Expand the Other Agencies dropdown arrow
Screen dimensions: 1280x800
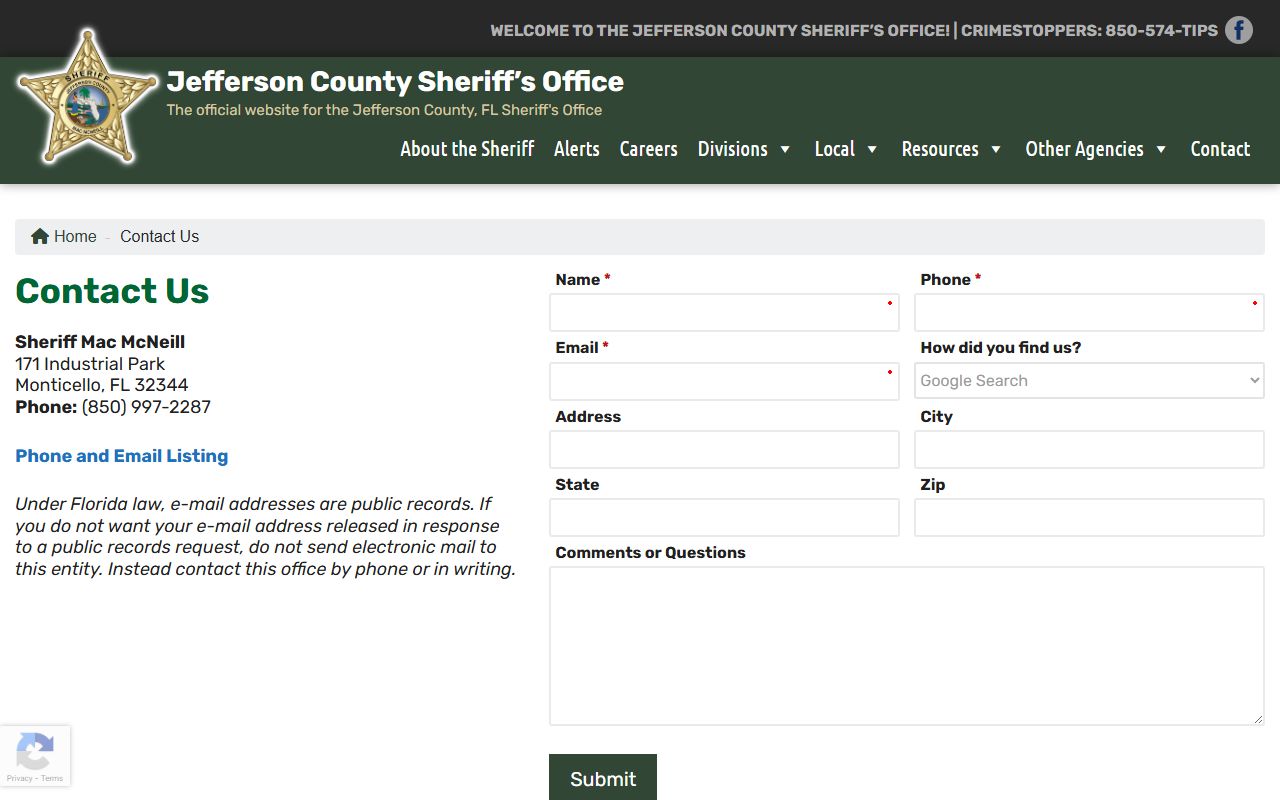click(x=1161, y=149)
